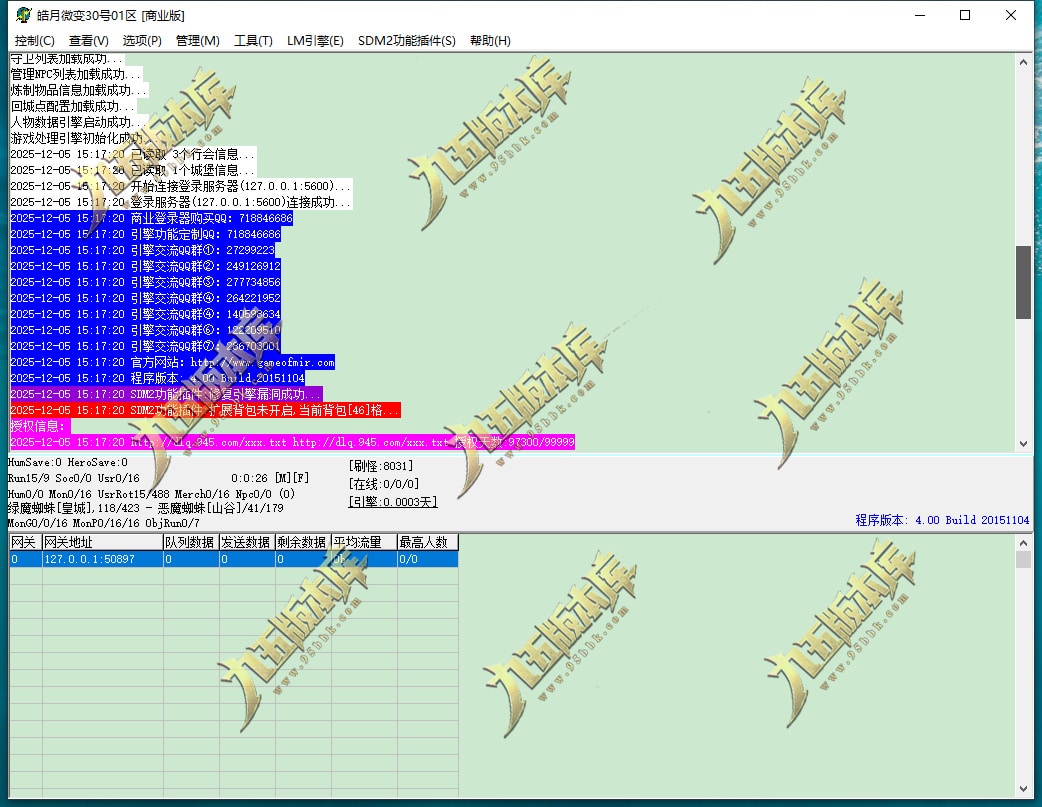Open the 管理(M) menu
This screenshot has height=807, width=1042.
pos(197,41)
